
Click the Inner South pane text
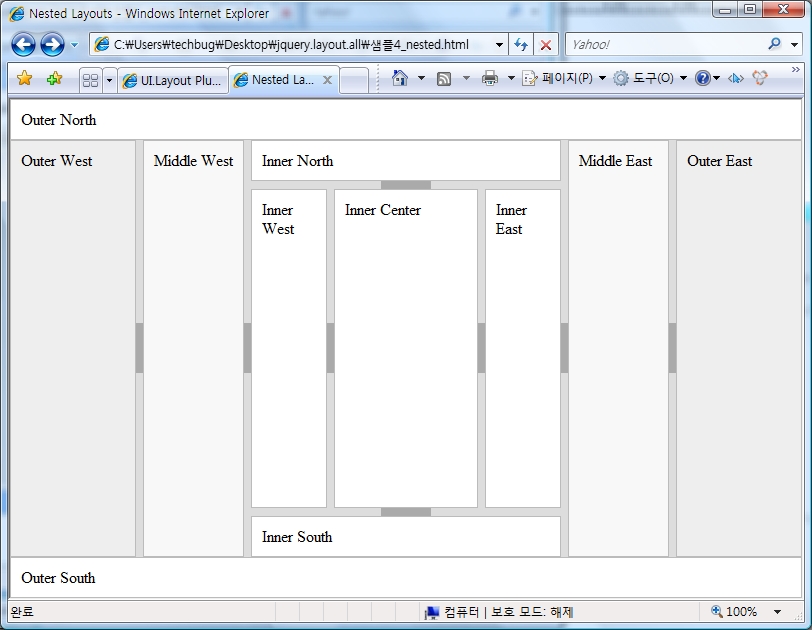click(x=297, y=537)
